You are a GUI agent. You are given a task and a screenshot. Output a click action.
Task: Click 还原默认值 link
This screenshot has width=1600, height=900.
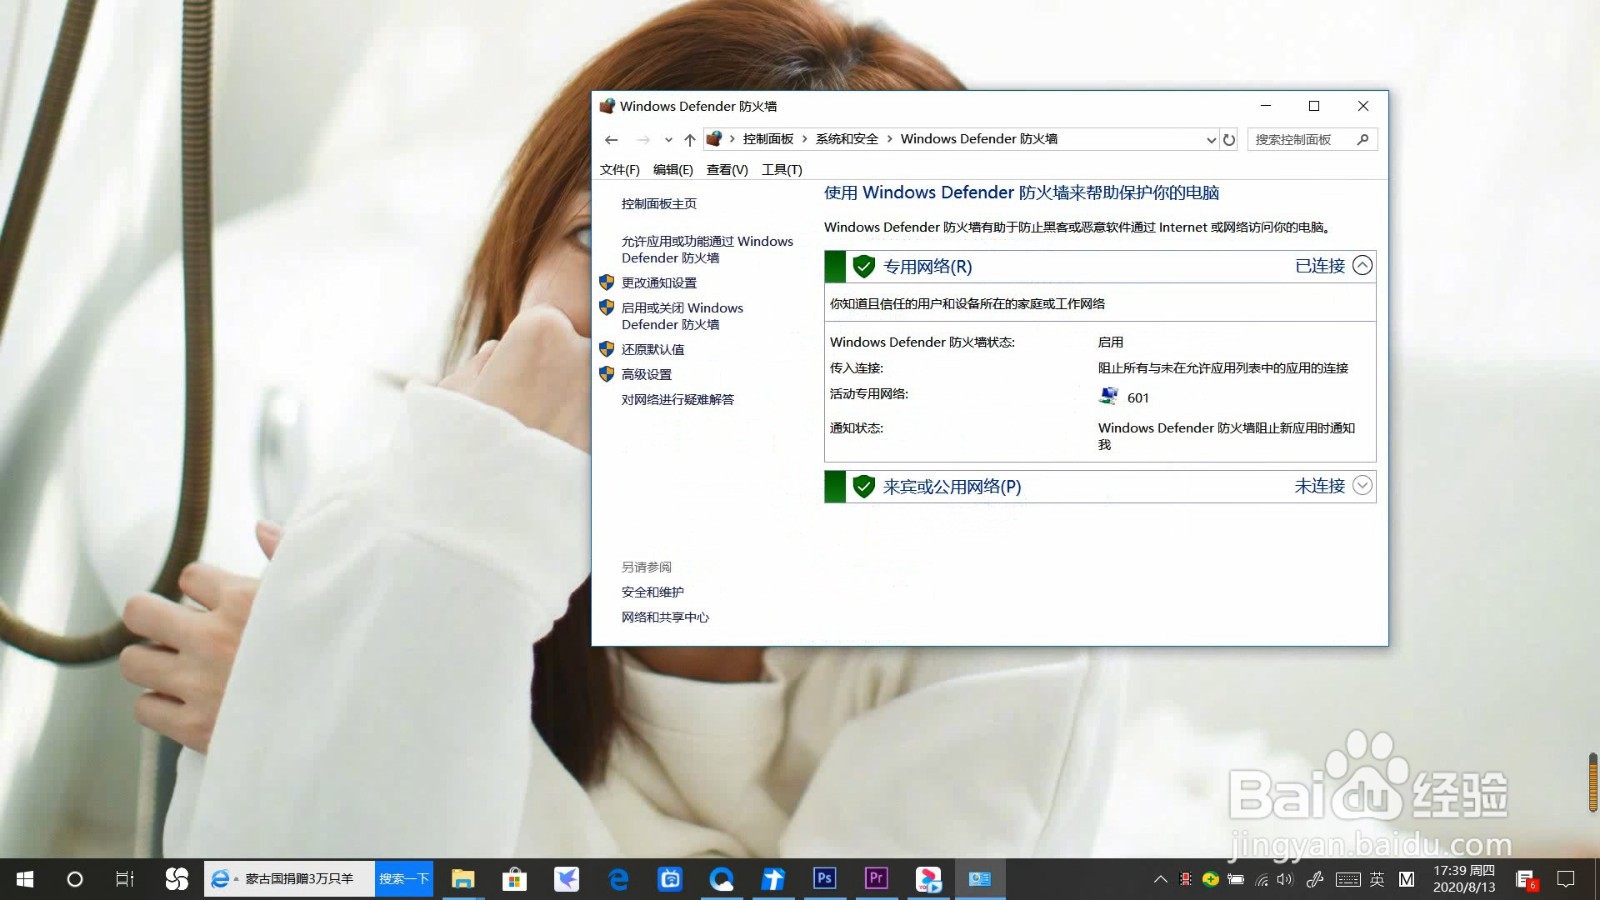tap(653, 350)
